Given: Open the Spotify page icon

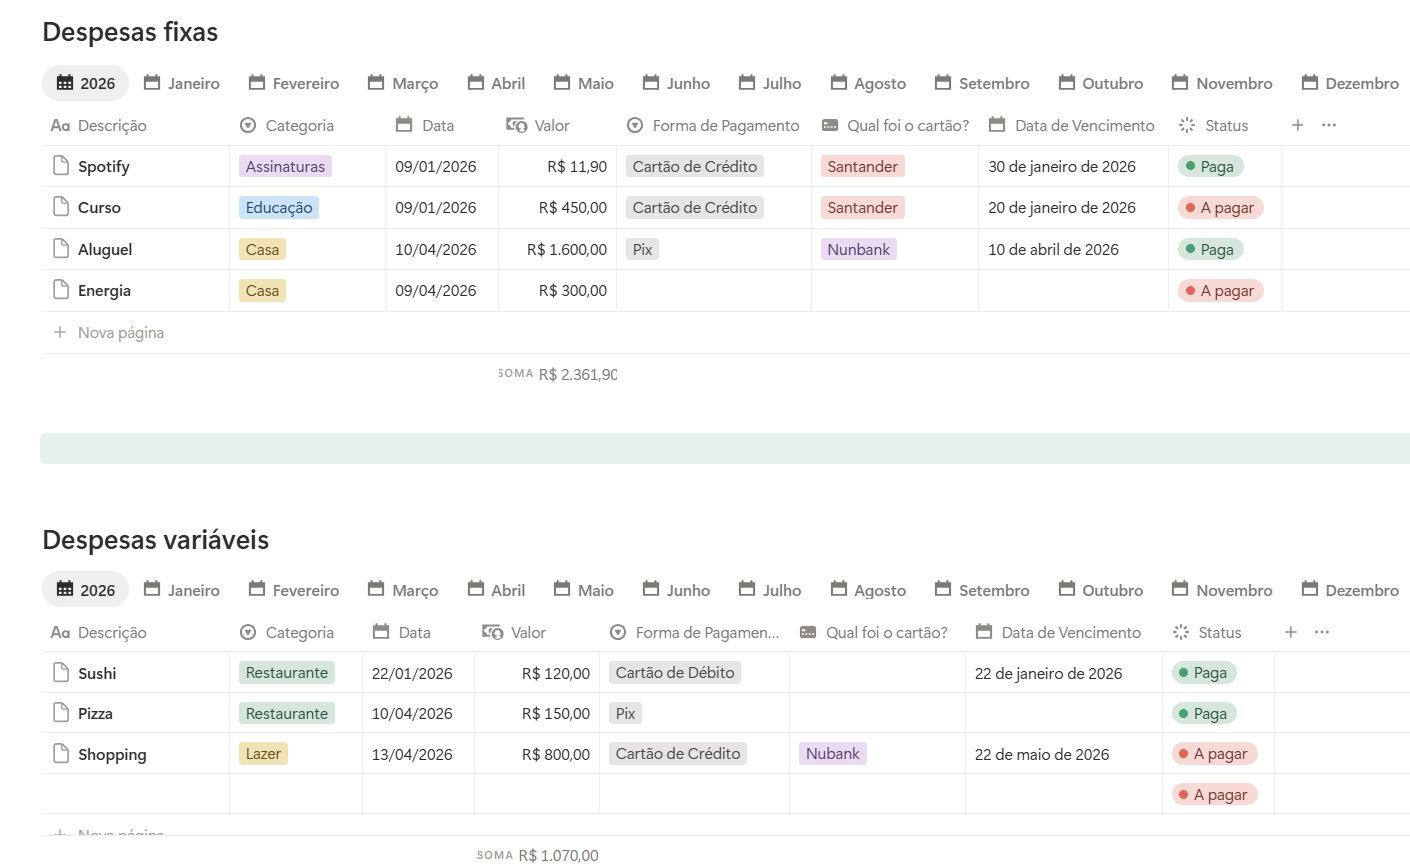Looking at the screenshot, I should 61,166.
